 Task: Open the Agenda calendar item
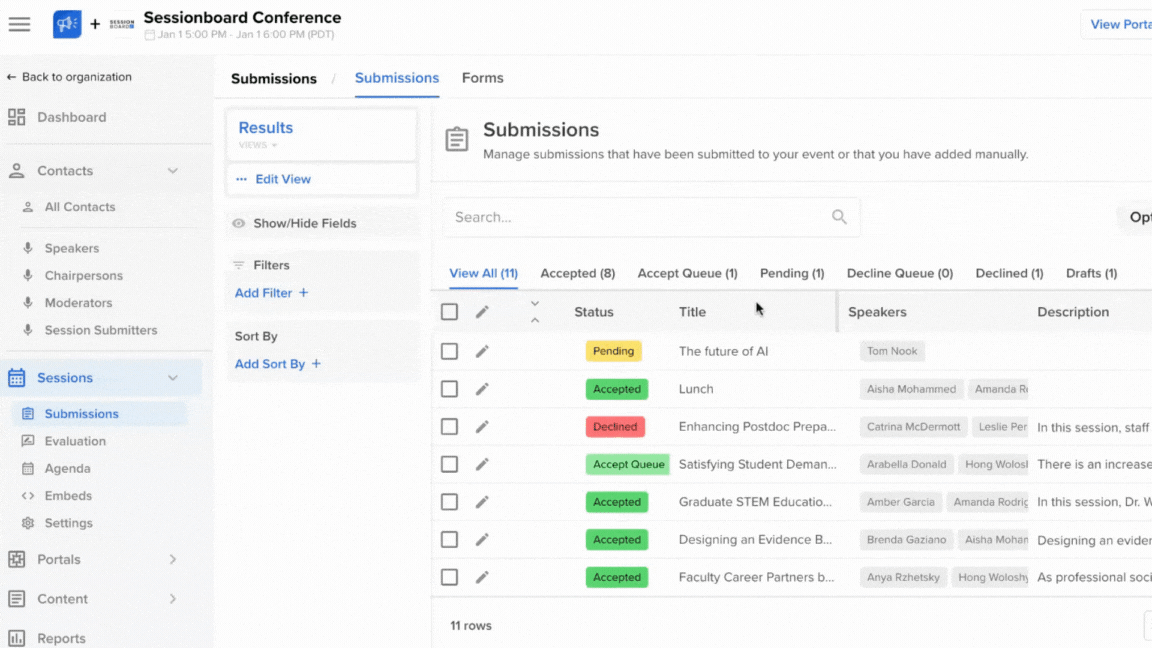click(67, 468)
